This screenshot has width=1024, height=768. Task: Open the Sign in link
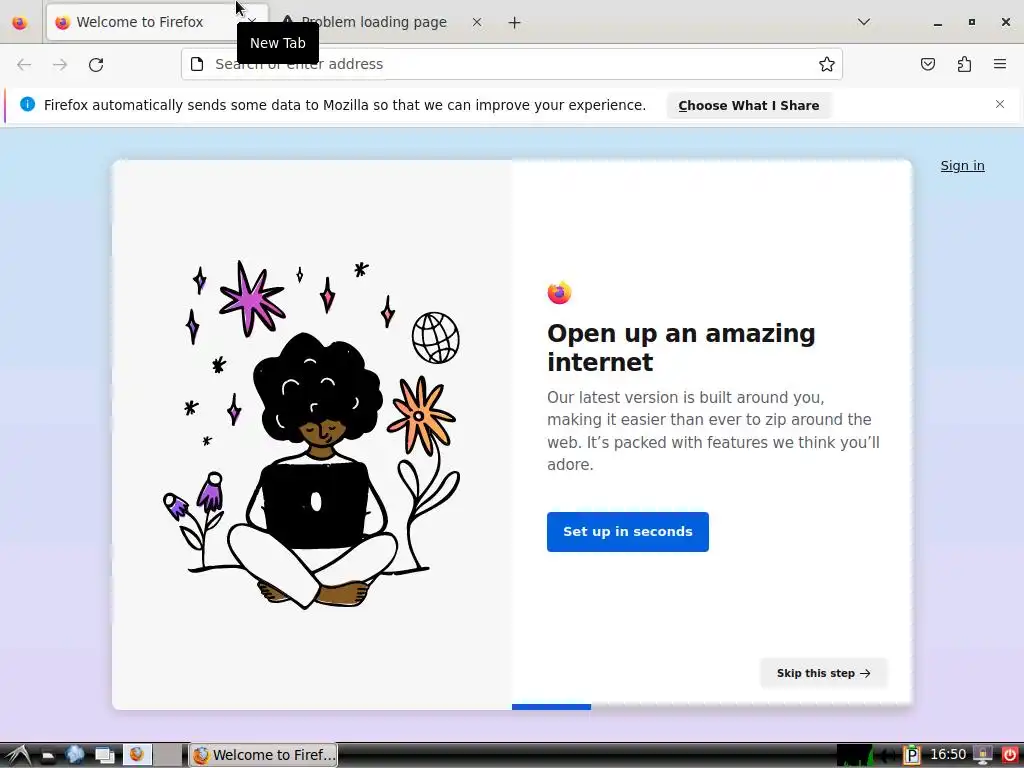(x=962, y=165)
